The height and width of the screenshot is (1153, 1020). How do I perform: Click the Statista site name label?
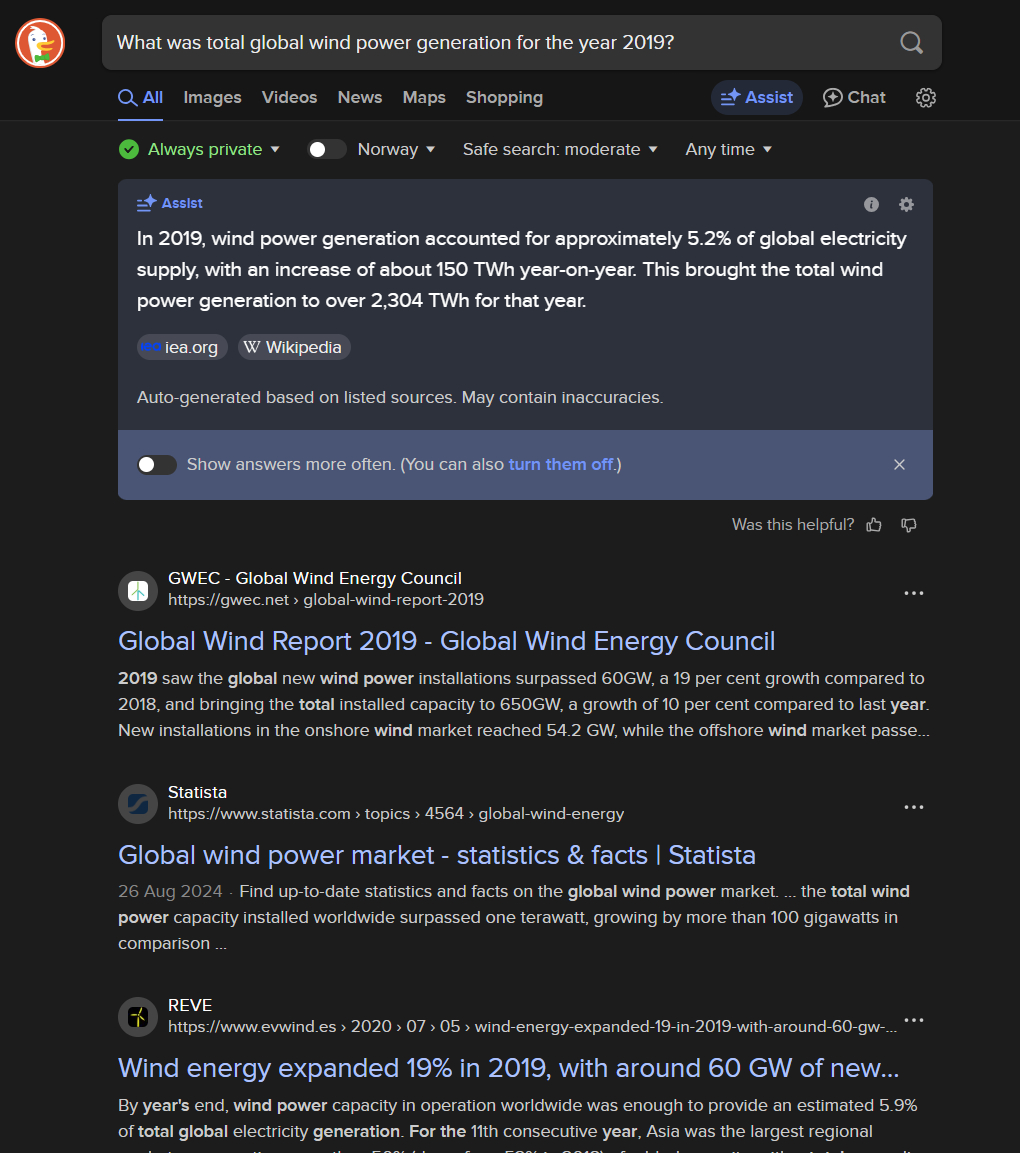(198, 793)
